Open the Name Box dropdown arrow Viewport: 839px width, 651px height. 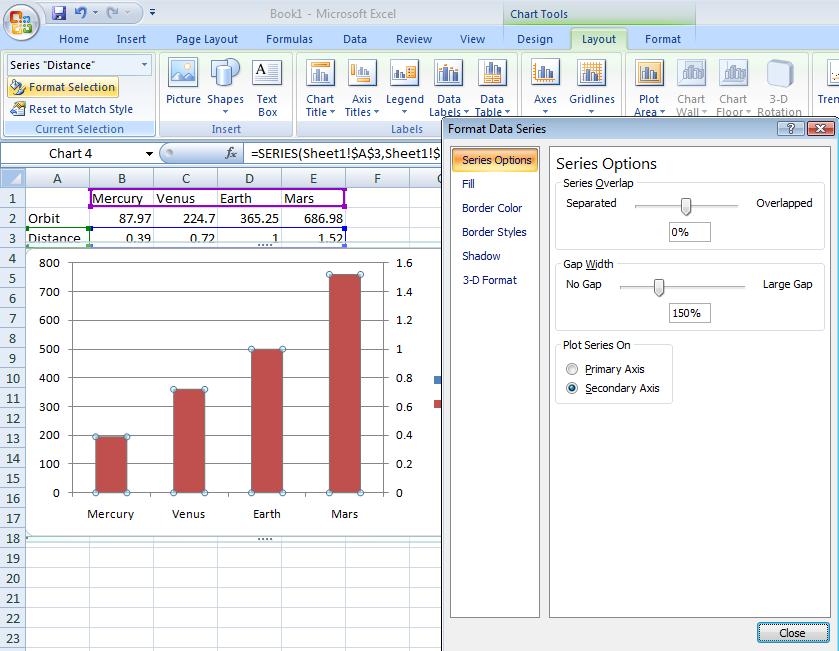(150, 154)
